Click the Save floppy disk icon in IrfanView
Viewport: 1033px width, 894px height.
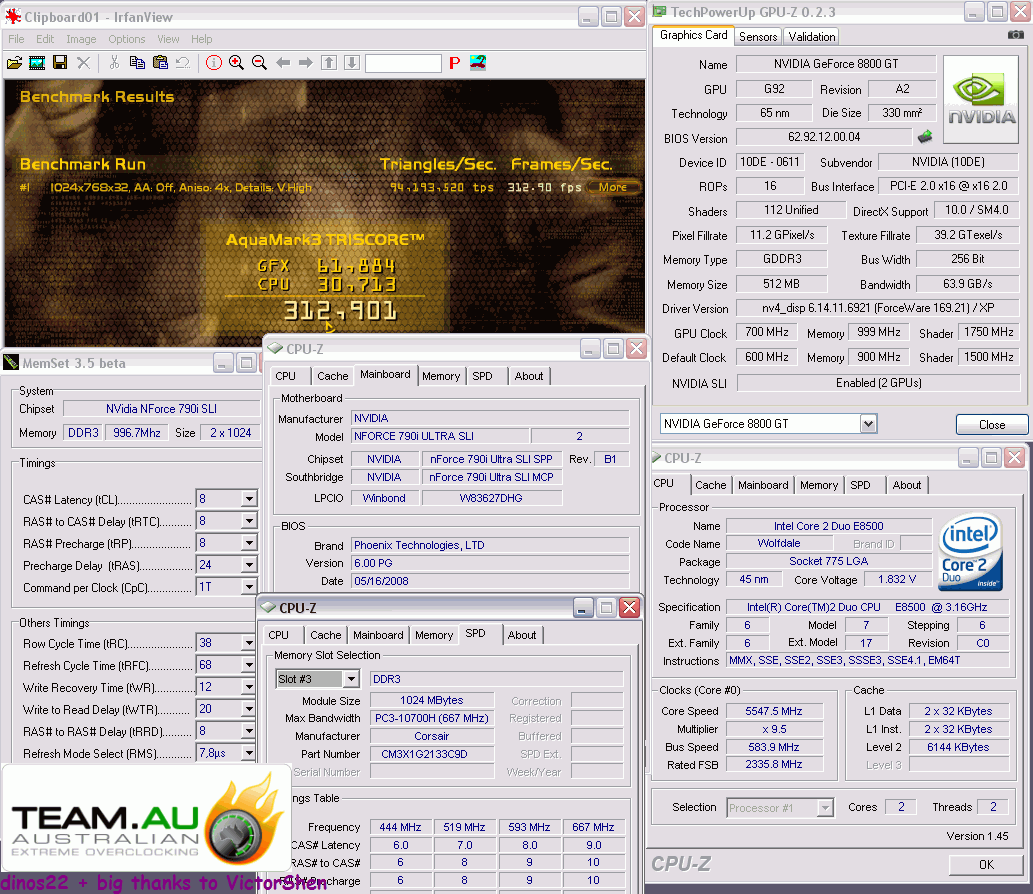pos(60,63)
